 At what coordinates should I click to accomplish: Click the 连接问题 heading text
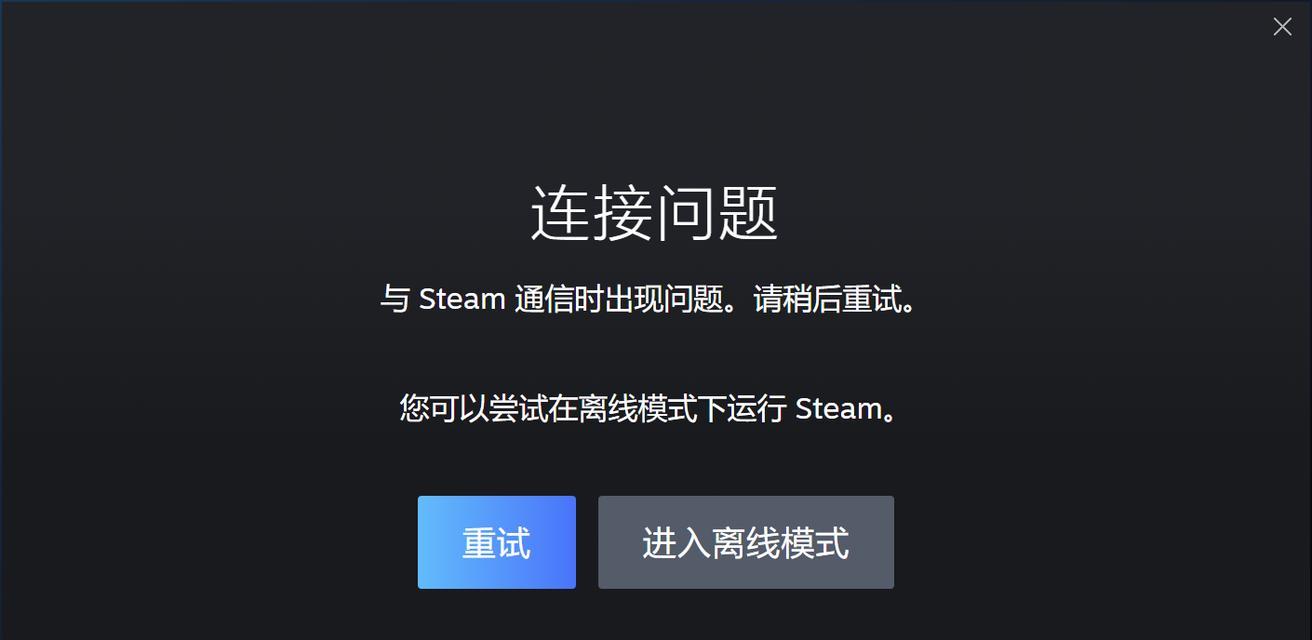pos(655,213)
